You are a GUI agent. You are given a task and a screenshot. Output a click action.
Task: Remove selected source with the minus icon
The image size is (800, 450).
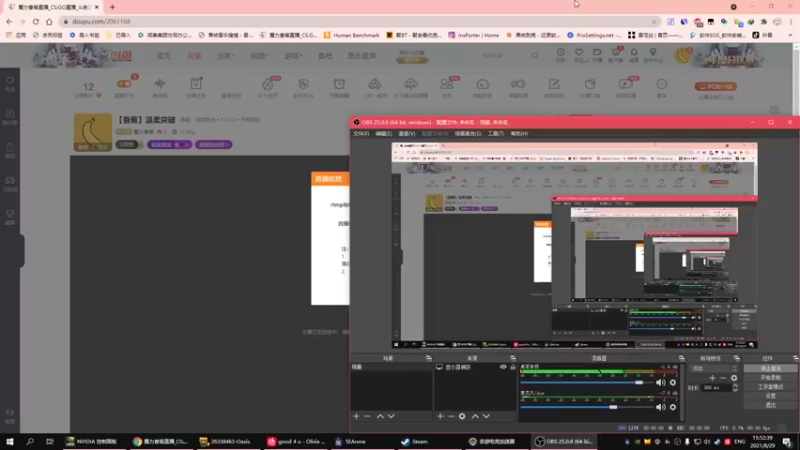click(x=451, y=416)
